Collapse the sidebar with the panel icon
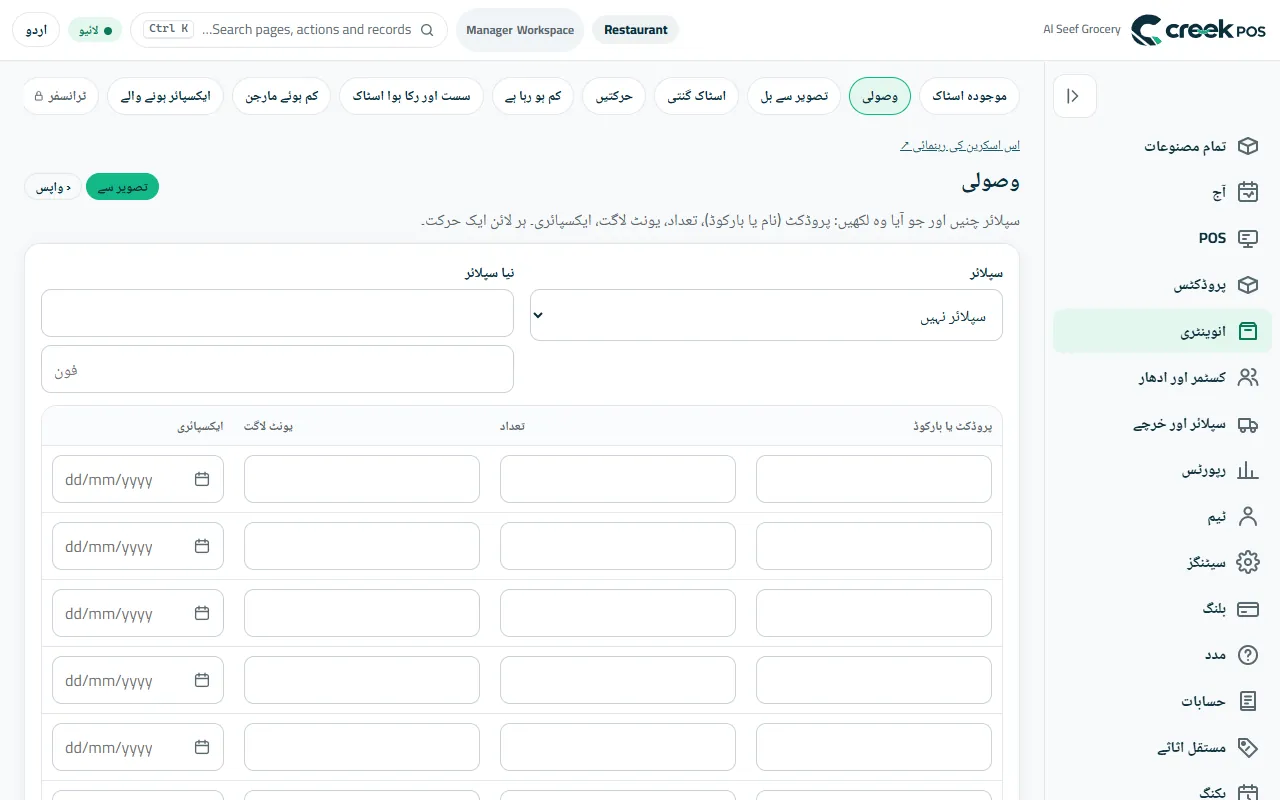The image size is (1280, 800). tap(1074, 96)
